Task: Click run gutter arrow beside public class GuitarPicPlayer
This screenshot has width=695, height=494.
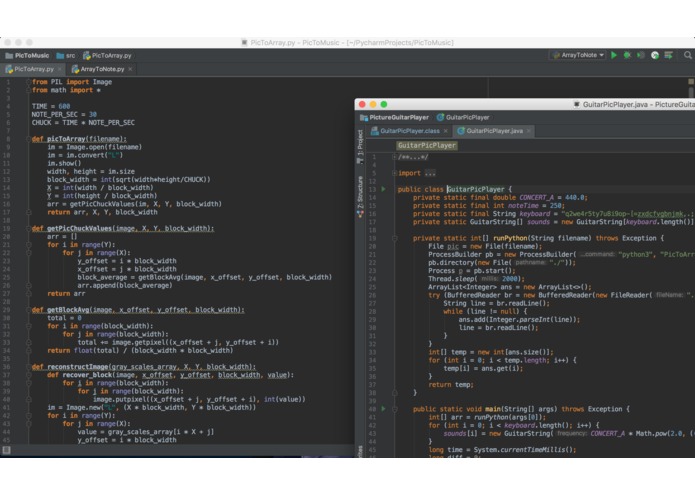Action: pos(383,189)
